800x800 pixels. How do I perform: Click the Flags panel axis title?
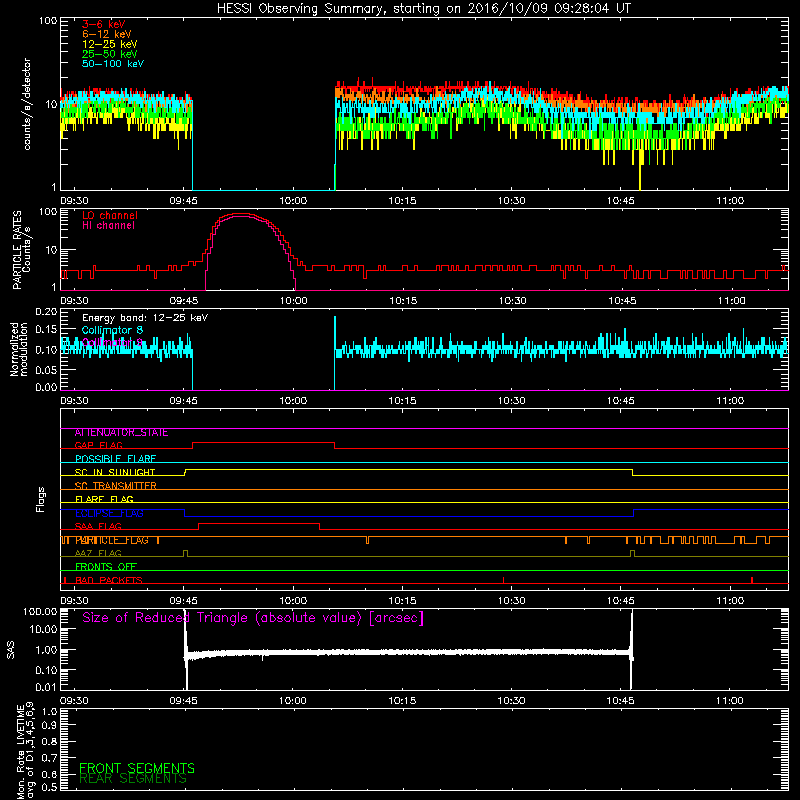(41, 499)
